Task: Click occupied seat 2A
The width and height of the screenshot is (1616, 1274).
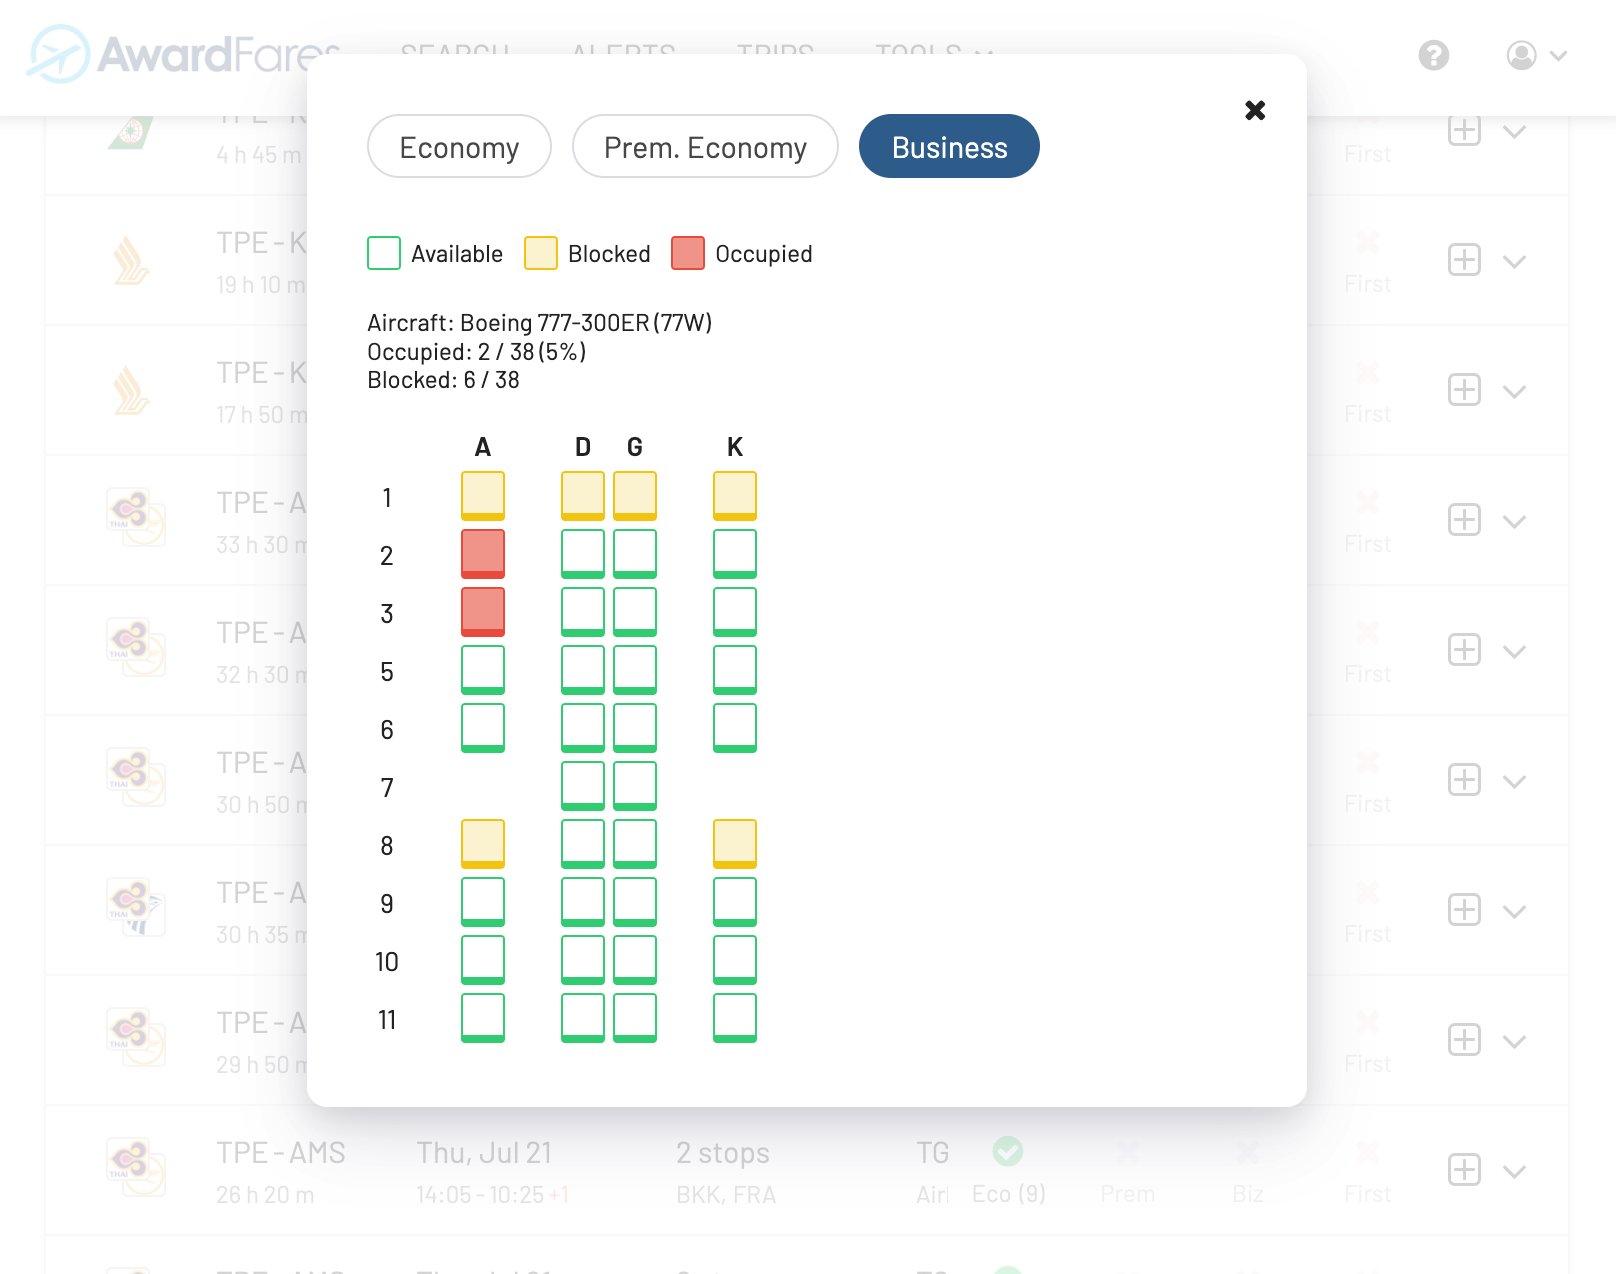Action: tap(483, 553)
